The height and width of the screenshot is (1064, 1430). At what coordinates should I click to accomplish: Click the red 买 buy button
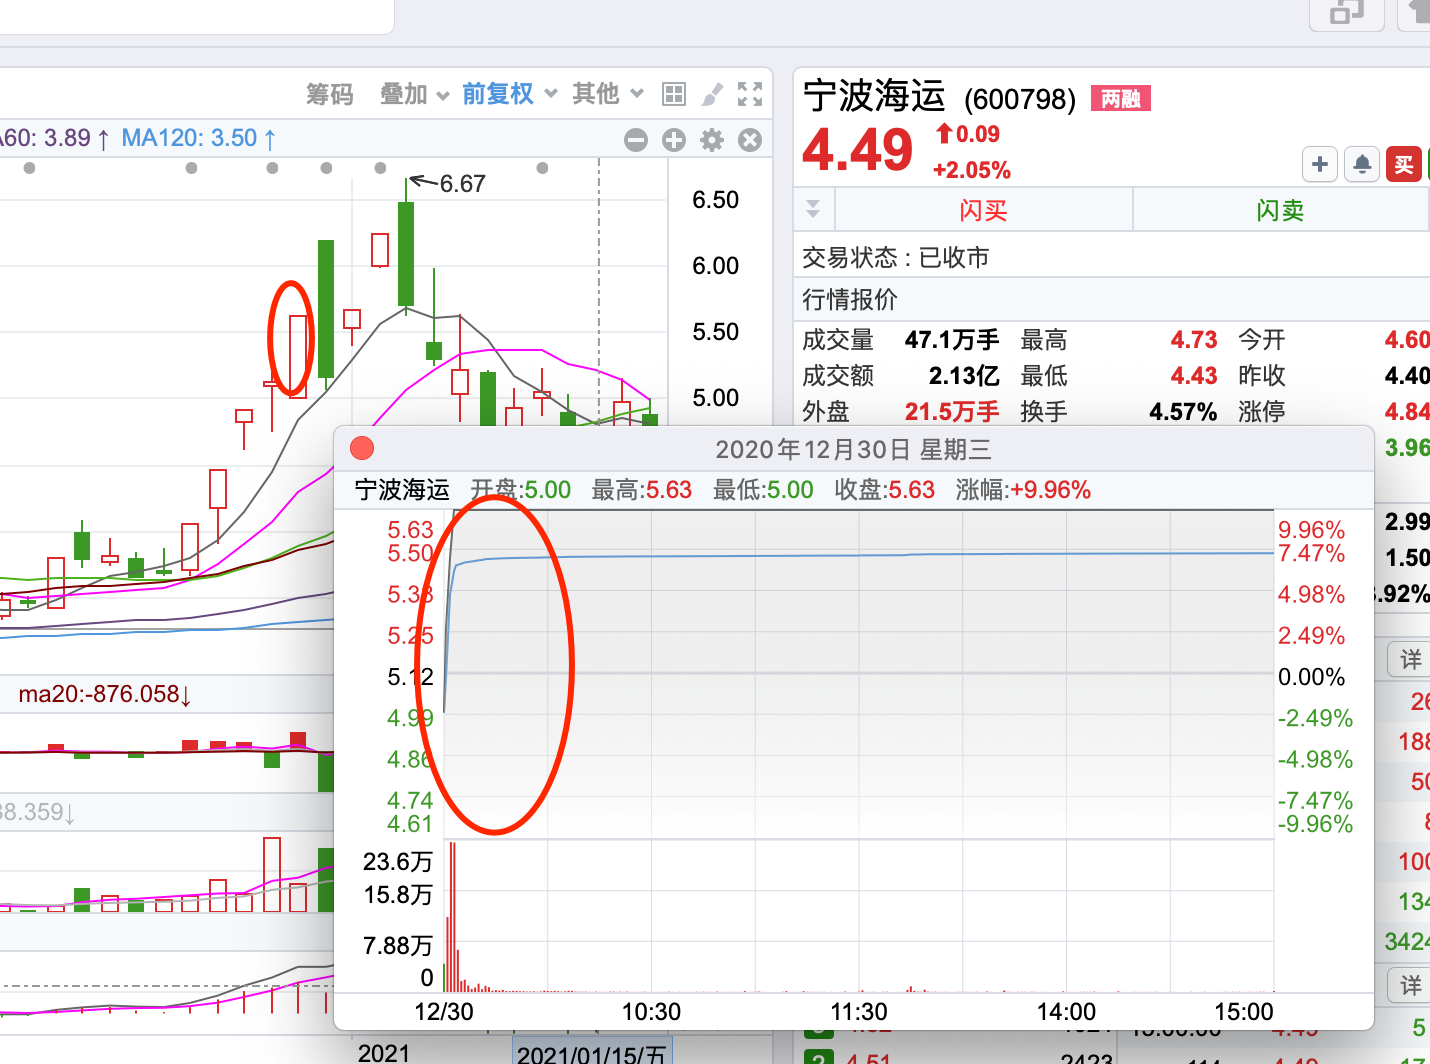(x=1404, y=164)
